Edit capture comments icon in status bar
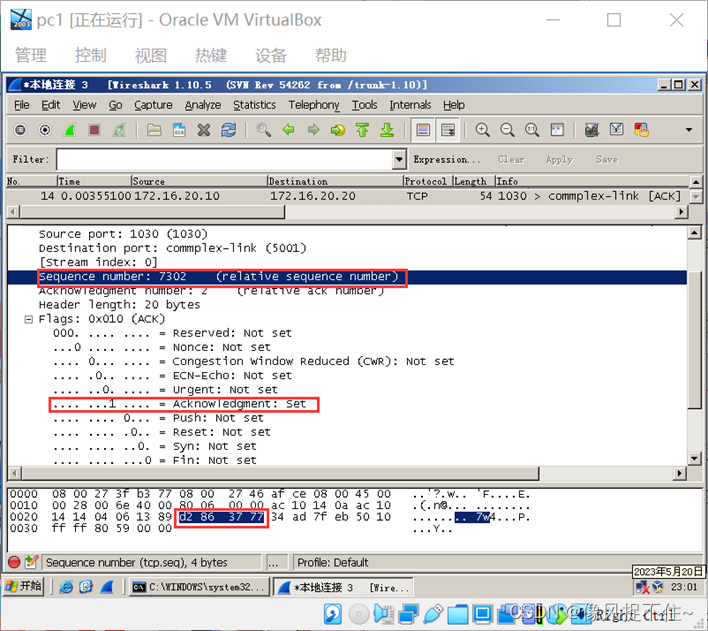The height and width of the screenshot is (631, 708). pyautogui.click(x=31, y=562)
